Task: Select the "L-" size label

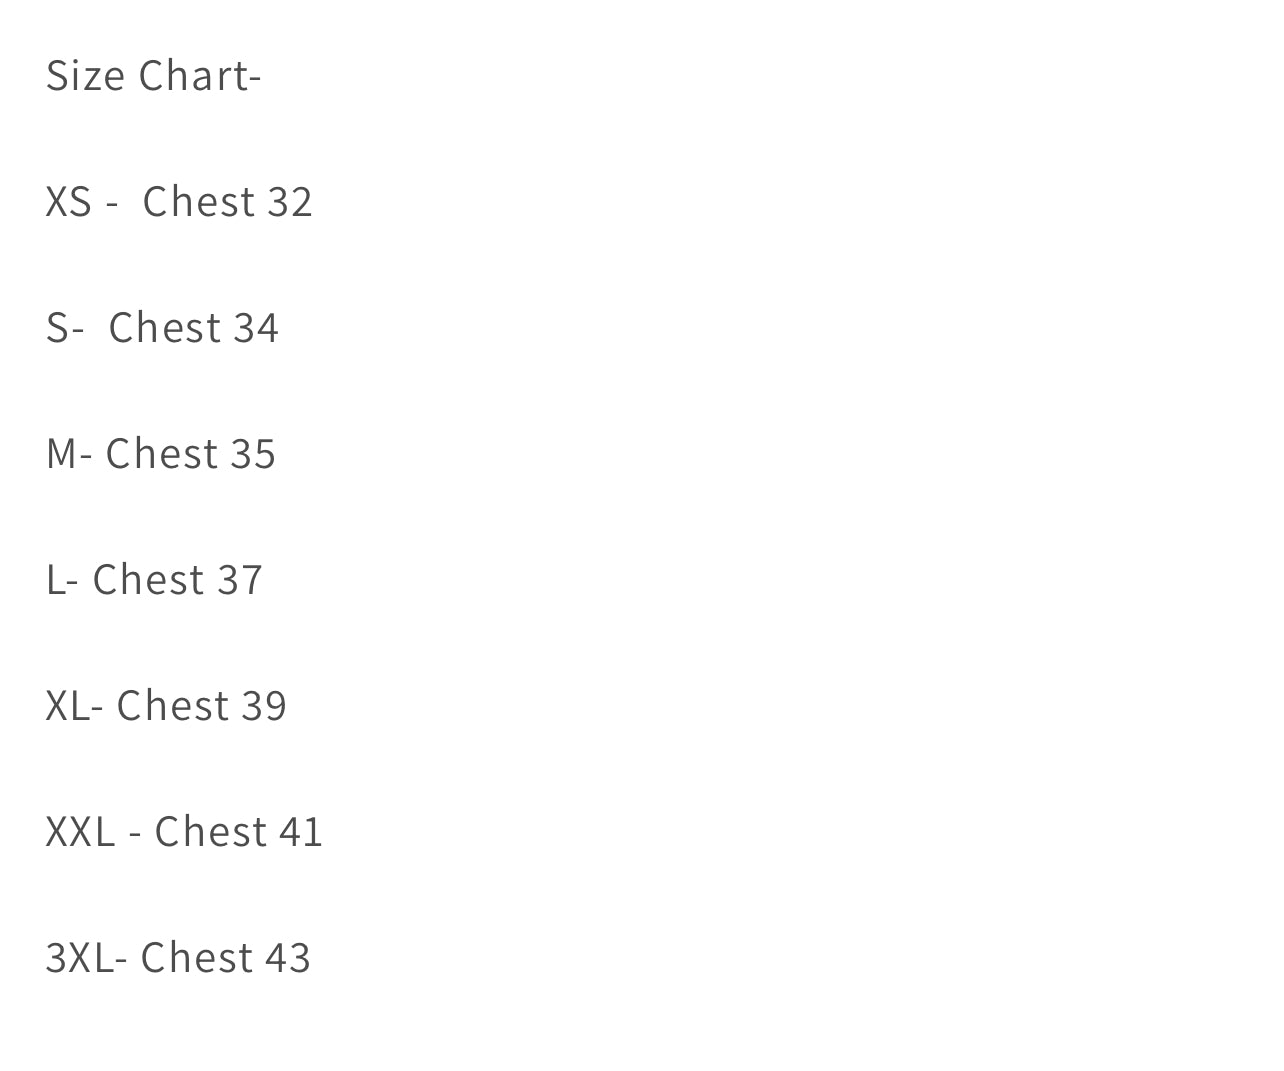Action: point(62,580)
